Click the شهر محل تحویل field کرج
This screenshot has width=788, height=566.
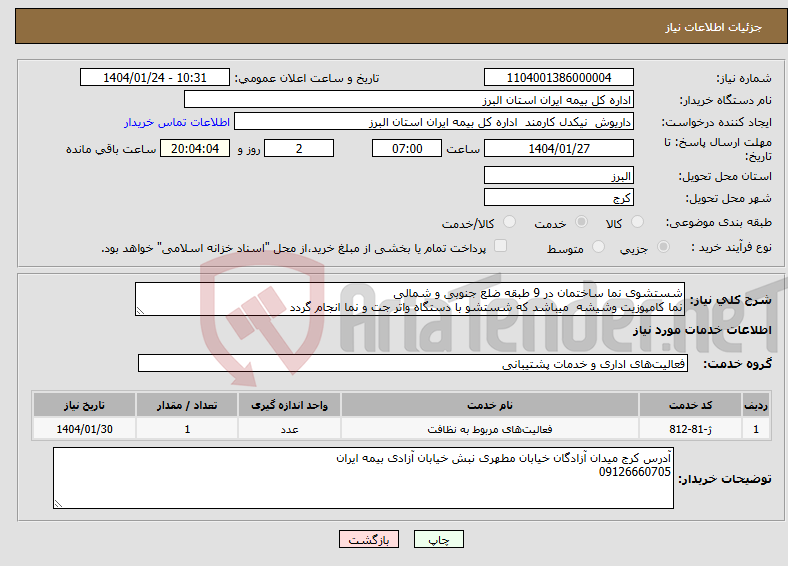558,197
